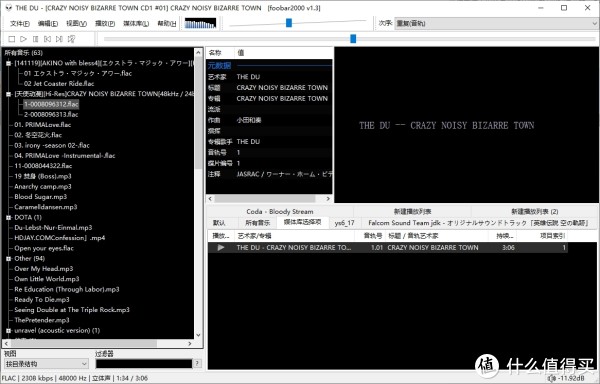Click the spectrum visualizer in toolbar
Image resolution: width=600 pixels, height=384 pixels.
pyautogui.click(x=200, y=23)
